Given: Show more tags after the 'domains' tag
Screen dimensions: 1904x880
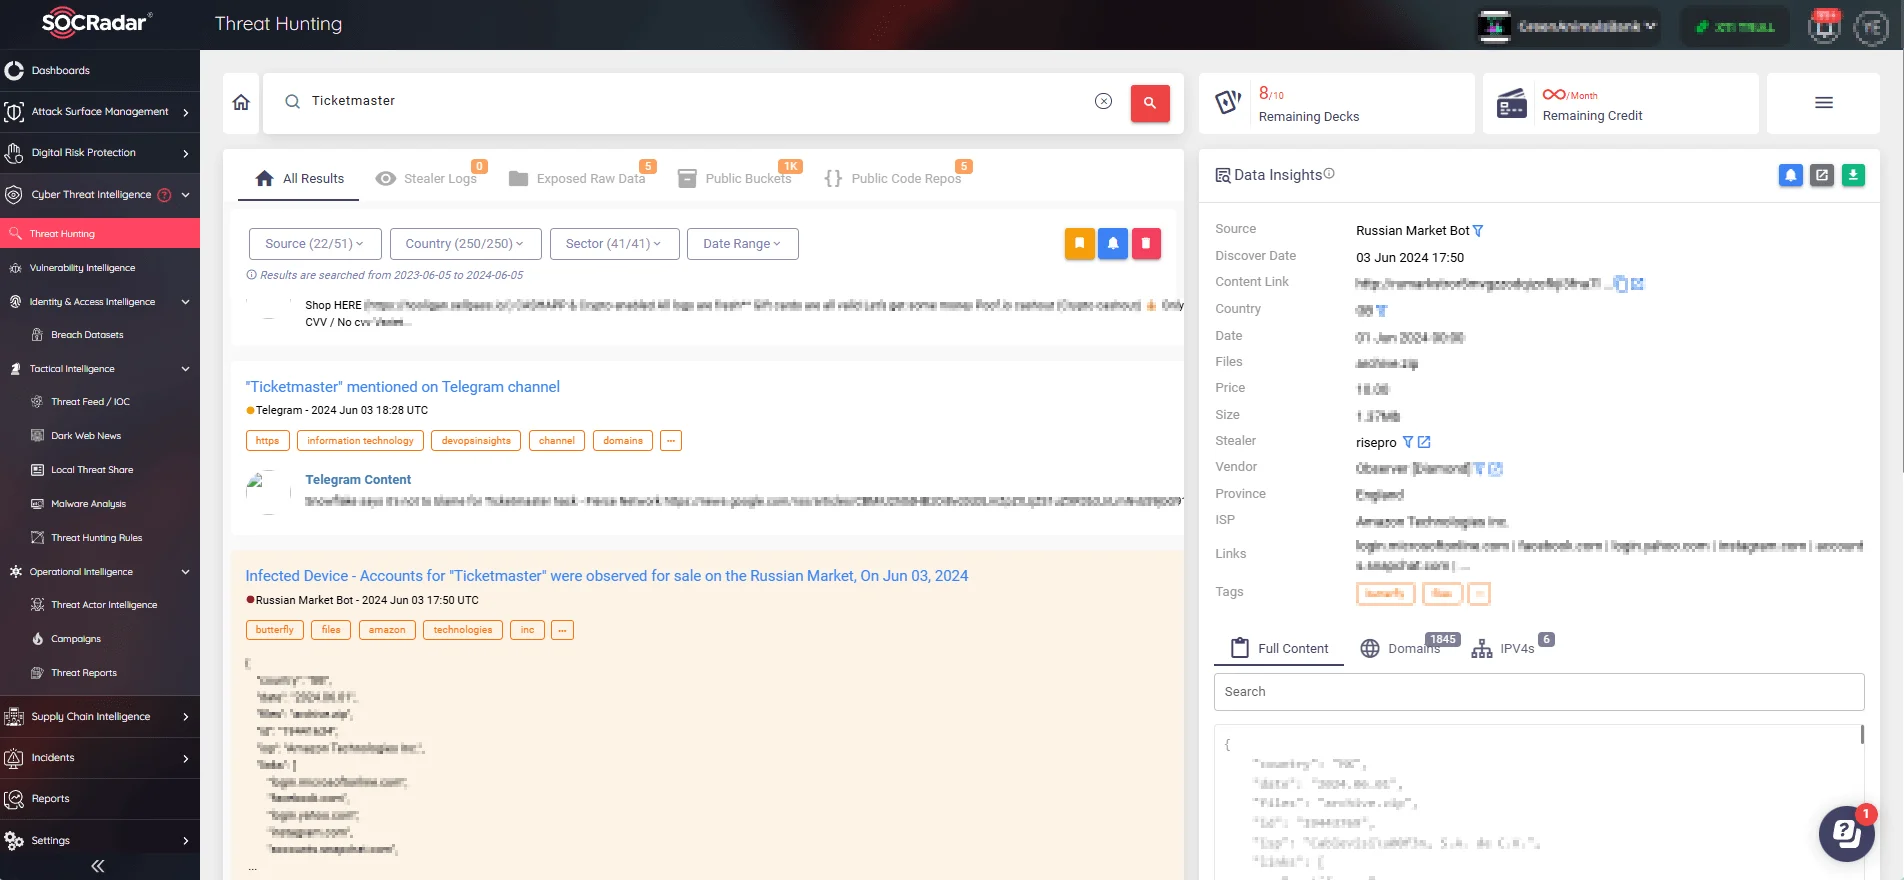Looking at the screenshot, I should [x=671, y=441].
